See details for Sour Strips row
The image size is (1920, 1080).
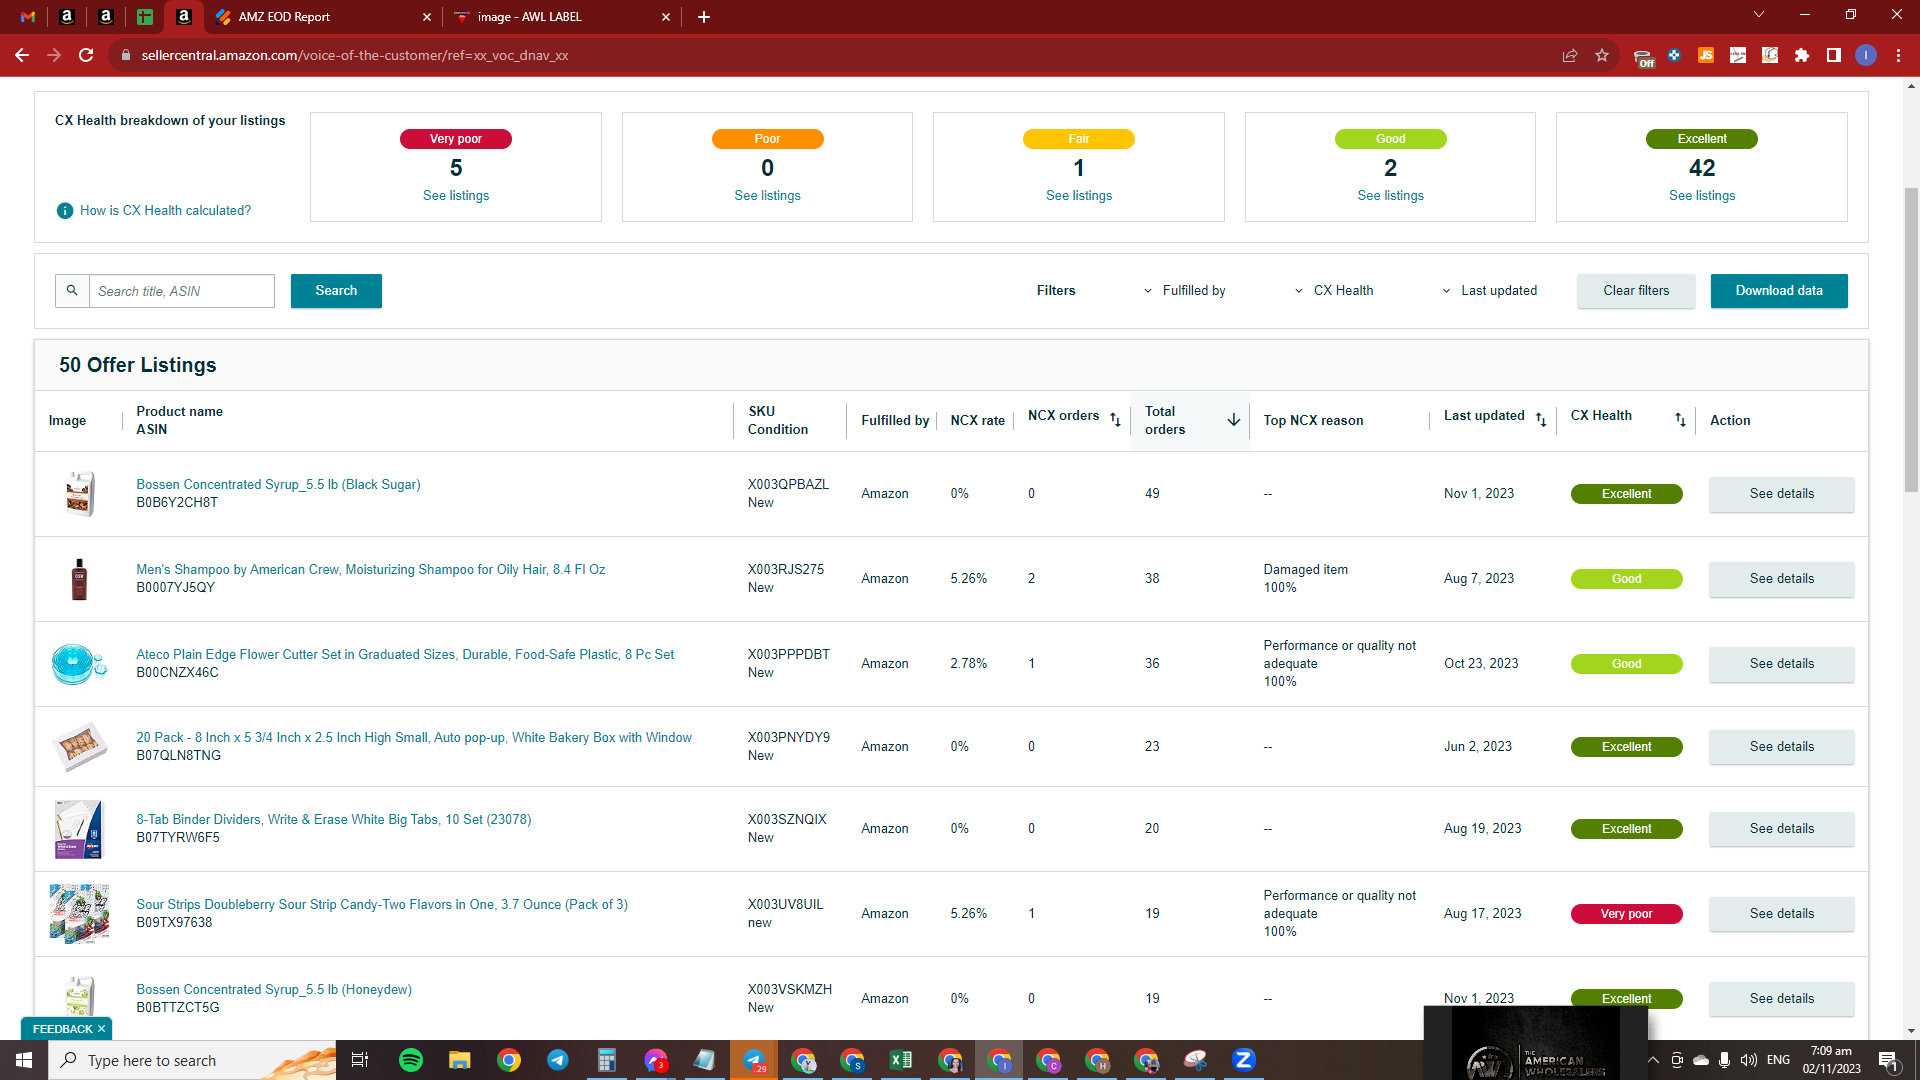[1781, 914]
